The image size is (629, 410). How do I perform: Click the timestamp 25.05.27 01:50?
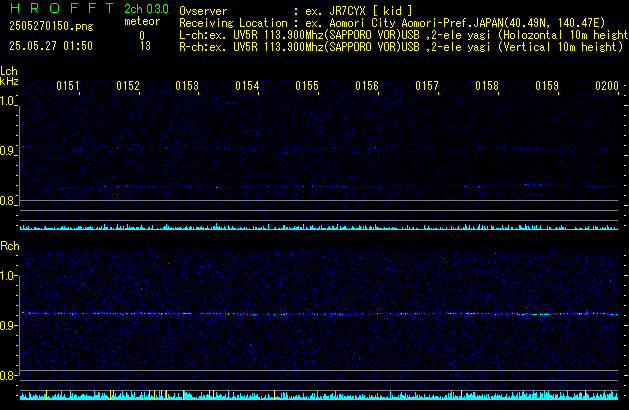[51, 46]
